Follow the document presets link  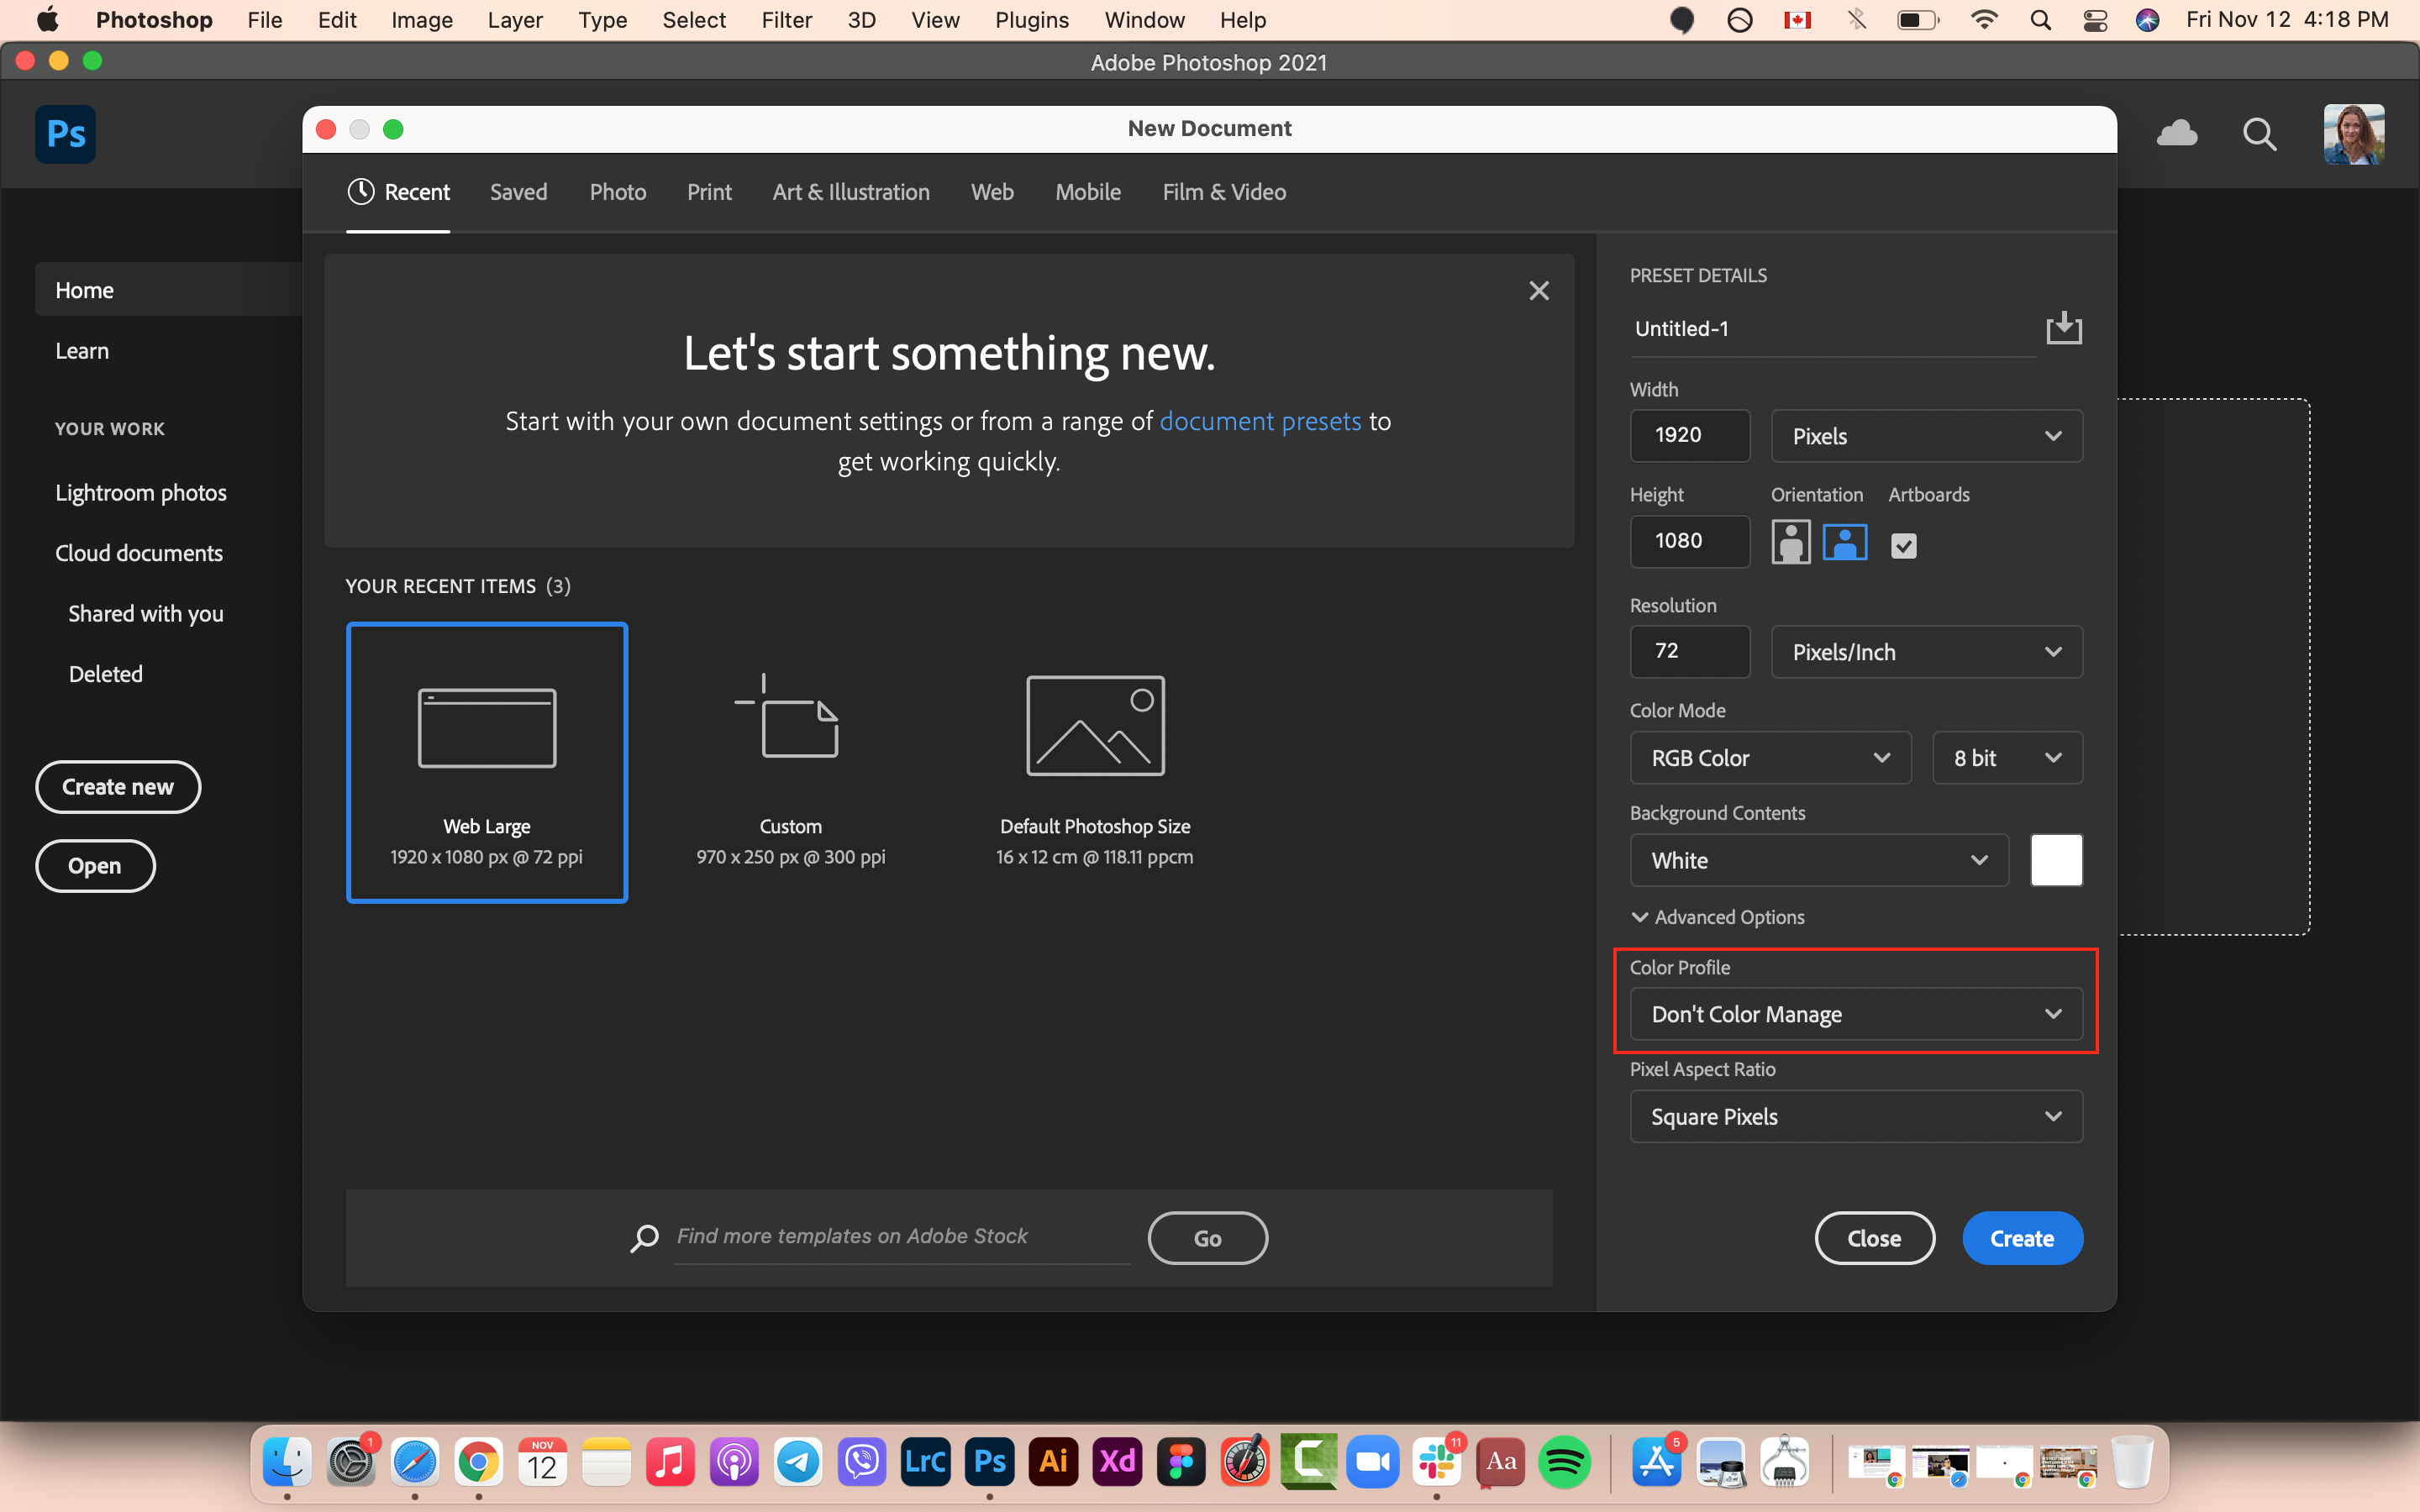[1260, 421]
